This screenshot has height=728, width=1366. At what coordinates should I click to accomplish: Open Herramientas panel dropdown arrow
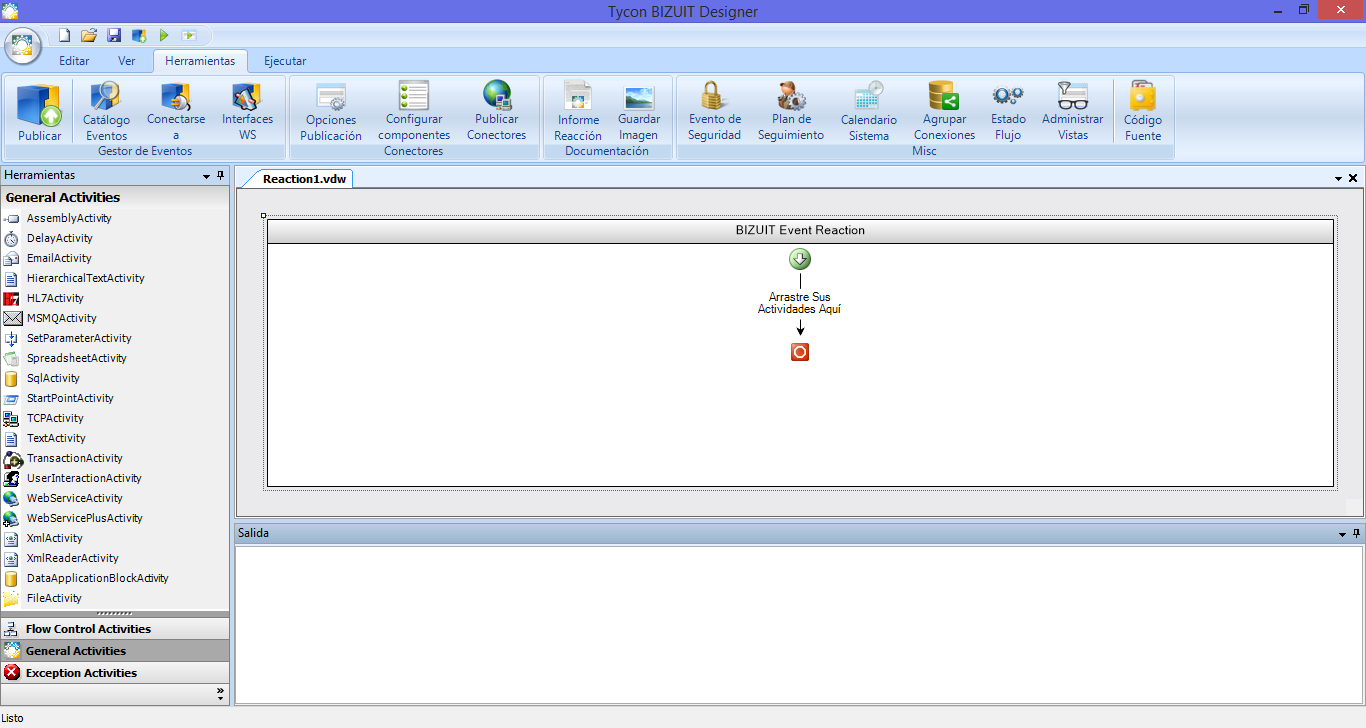point(207,177)
